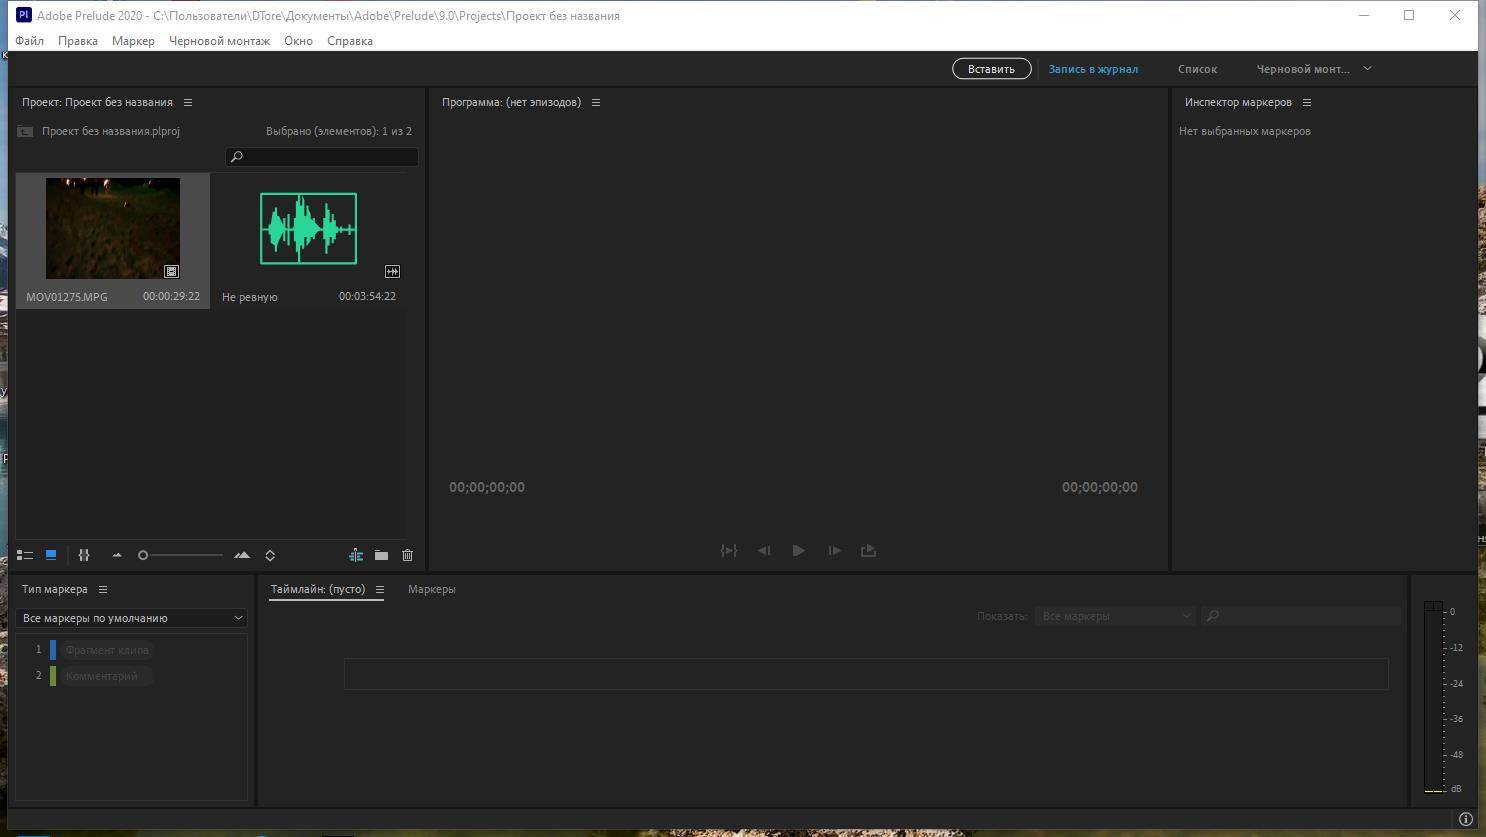Click the marker search magnifier icon in timeline
Screen dimensions: 1486x837
[1213, 616]
